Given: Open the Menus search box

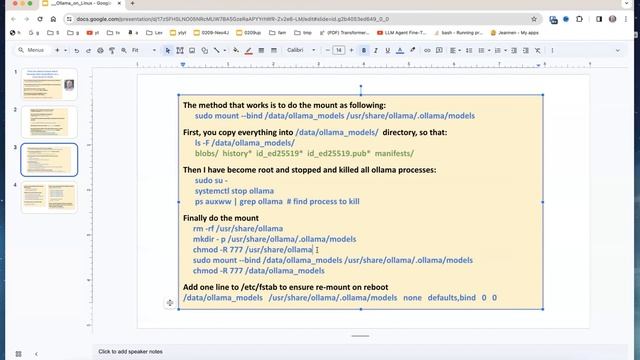Looking at the screenshot, I should 31,50.
